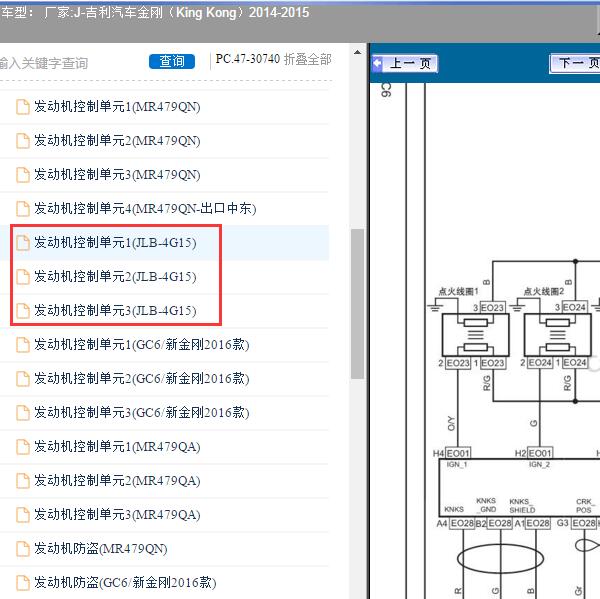This screenshot has height=599, width=600.
Task: Open 发动机控制单元3(GC6/新金刚2016款)
Action: pyautogui.click(x=142, y=413)
